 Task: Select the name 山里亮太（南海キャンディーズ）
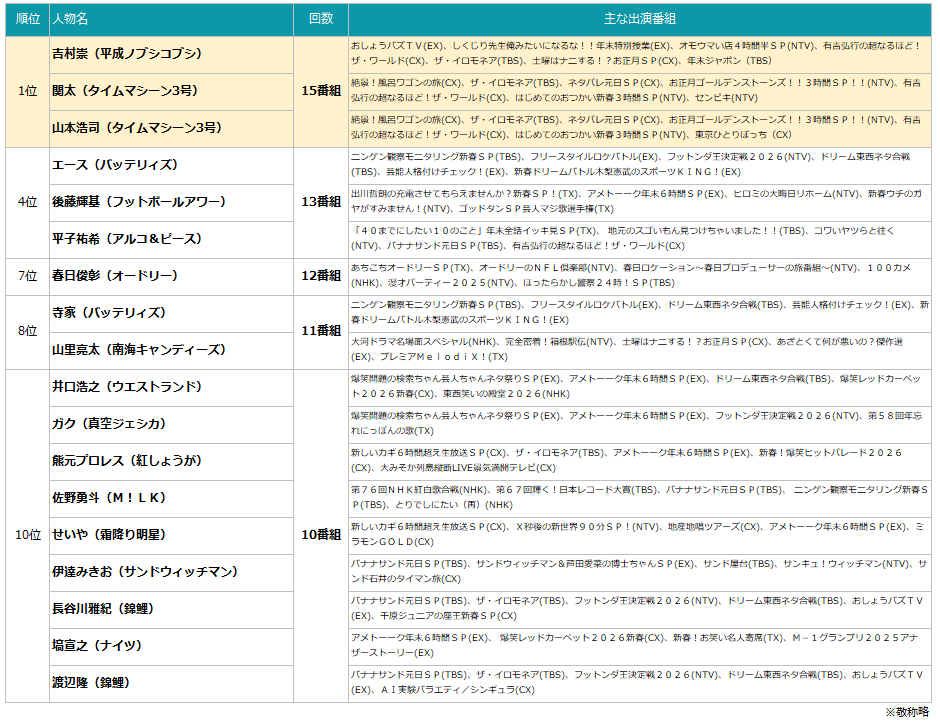coord(136,350)
